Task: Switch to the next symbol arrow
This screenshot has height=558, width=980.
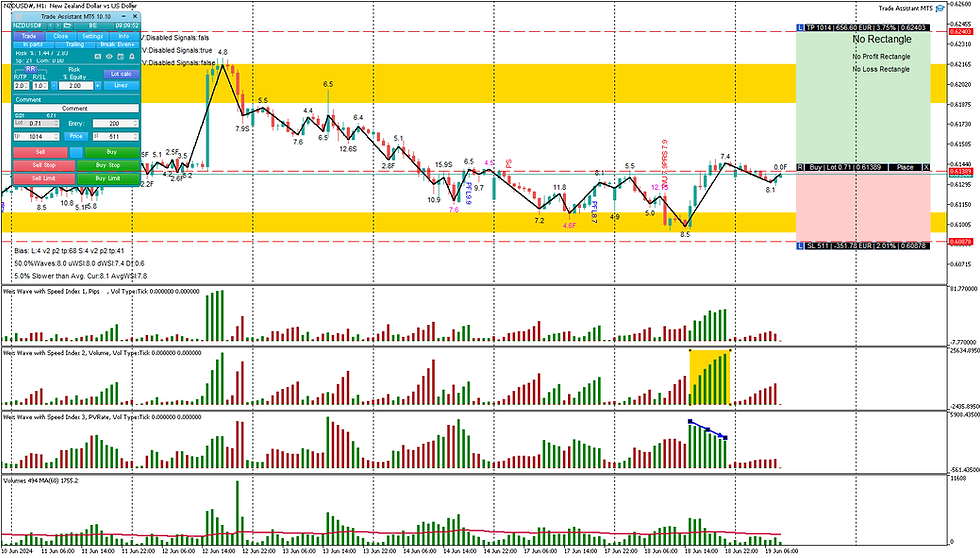Action: pos(58,26)
